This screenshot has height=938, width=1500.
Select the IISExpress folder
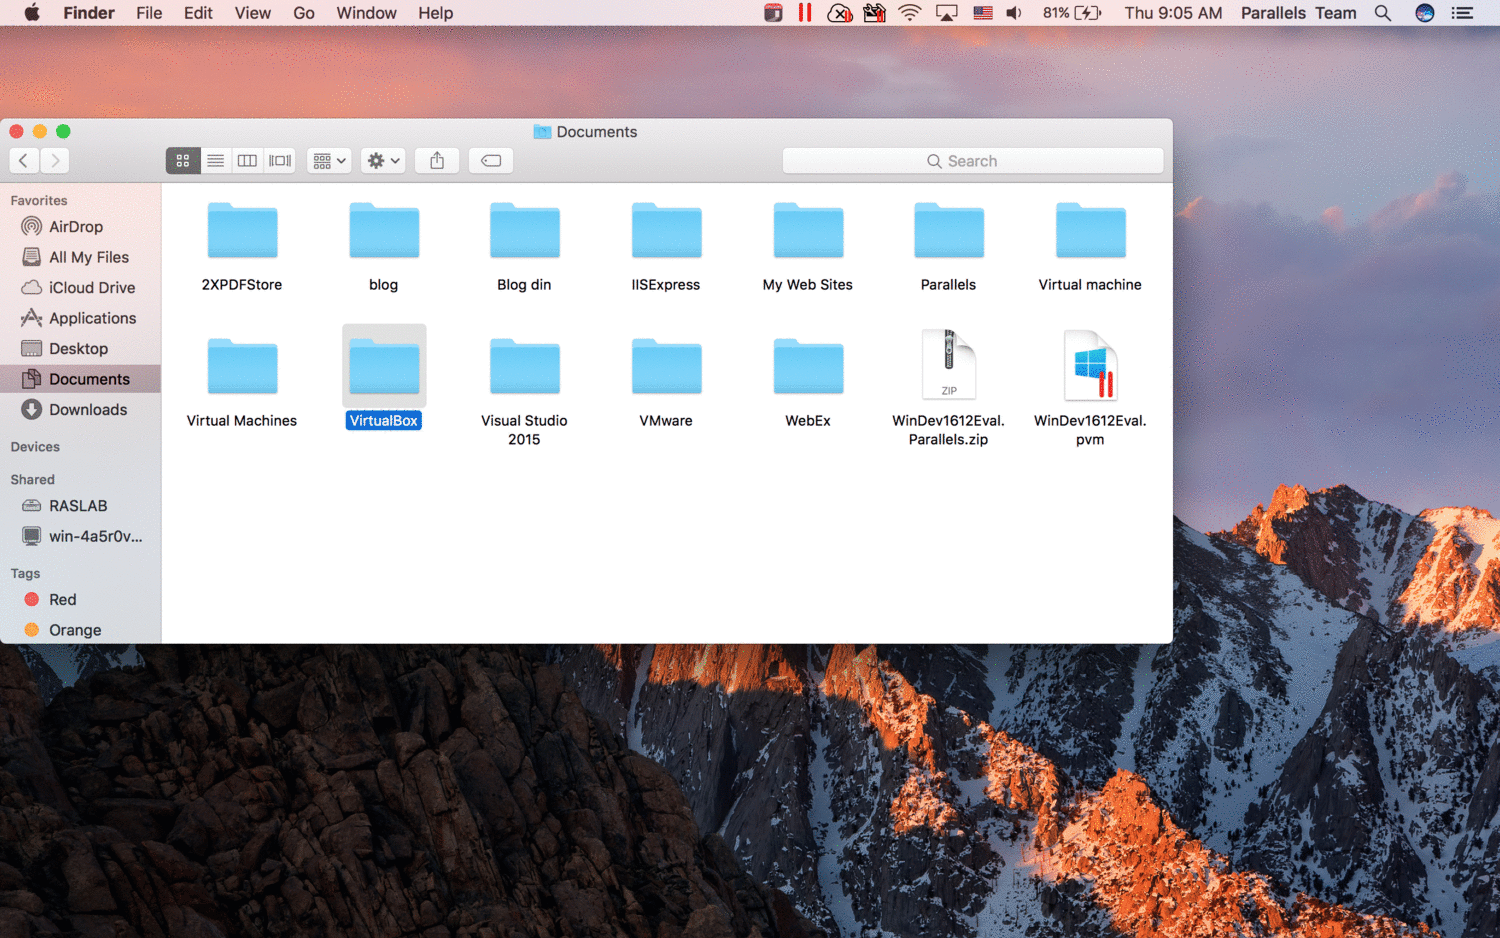tap(666, 231)
